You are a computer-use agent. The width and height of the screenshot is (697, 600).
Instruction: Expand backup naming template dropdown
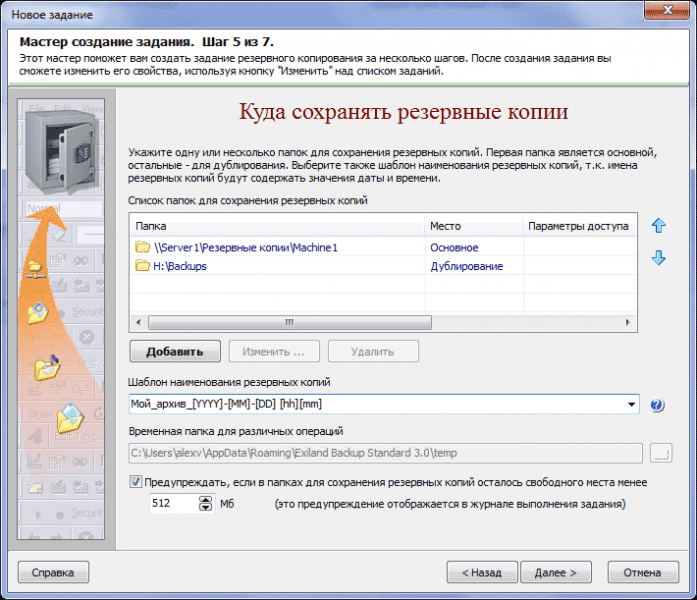pos(631,404)
